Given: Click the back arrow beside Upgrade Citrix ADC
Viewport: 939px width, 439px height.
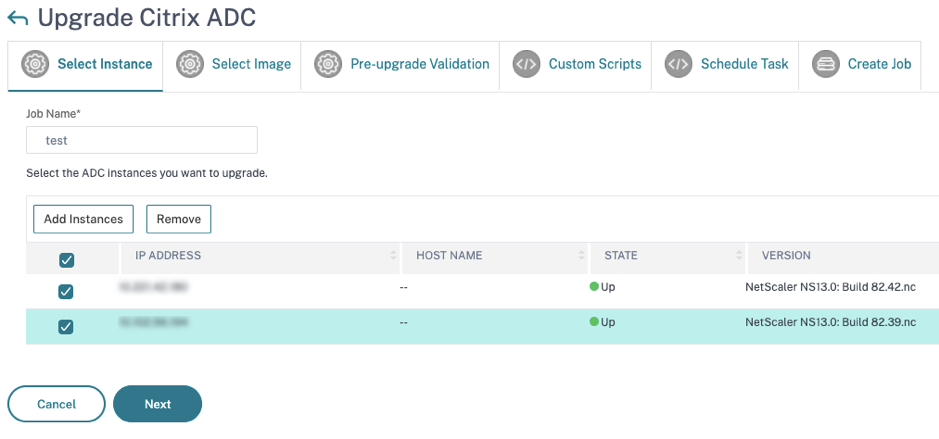Looking at the screenshot, I should pos(17,19).
